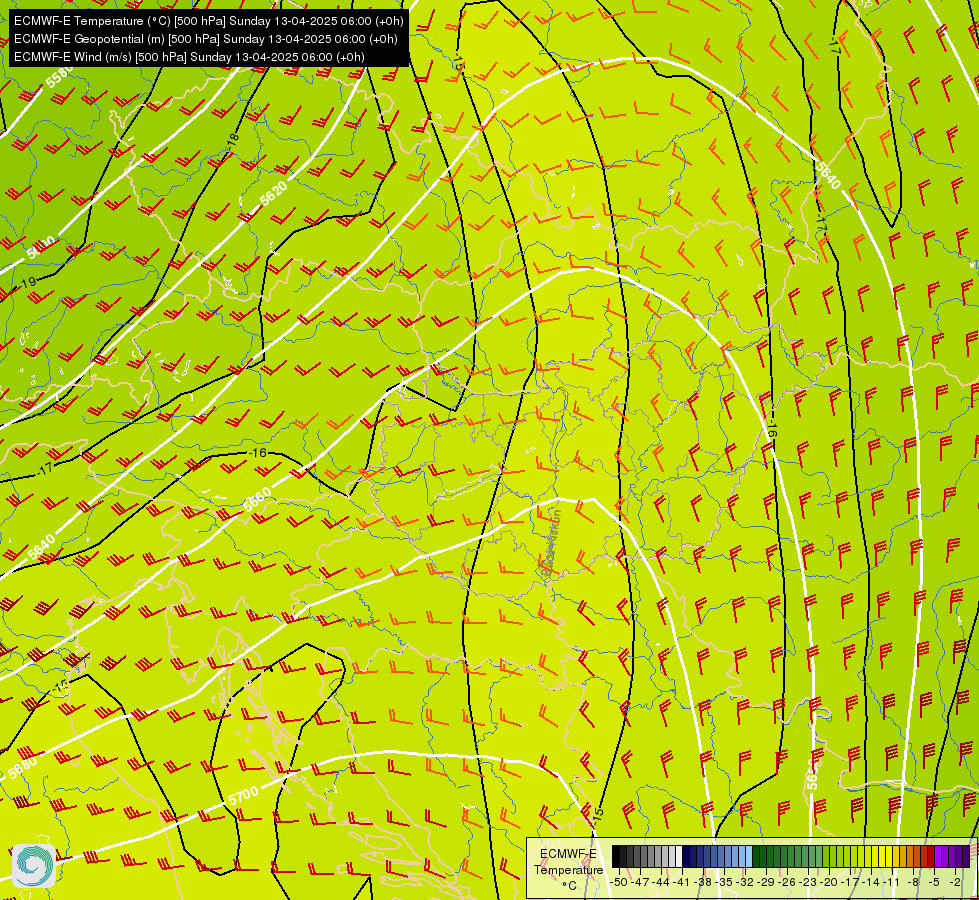Click the -8 label in the legend

pyautogui.click(x=913, y=882)
